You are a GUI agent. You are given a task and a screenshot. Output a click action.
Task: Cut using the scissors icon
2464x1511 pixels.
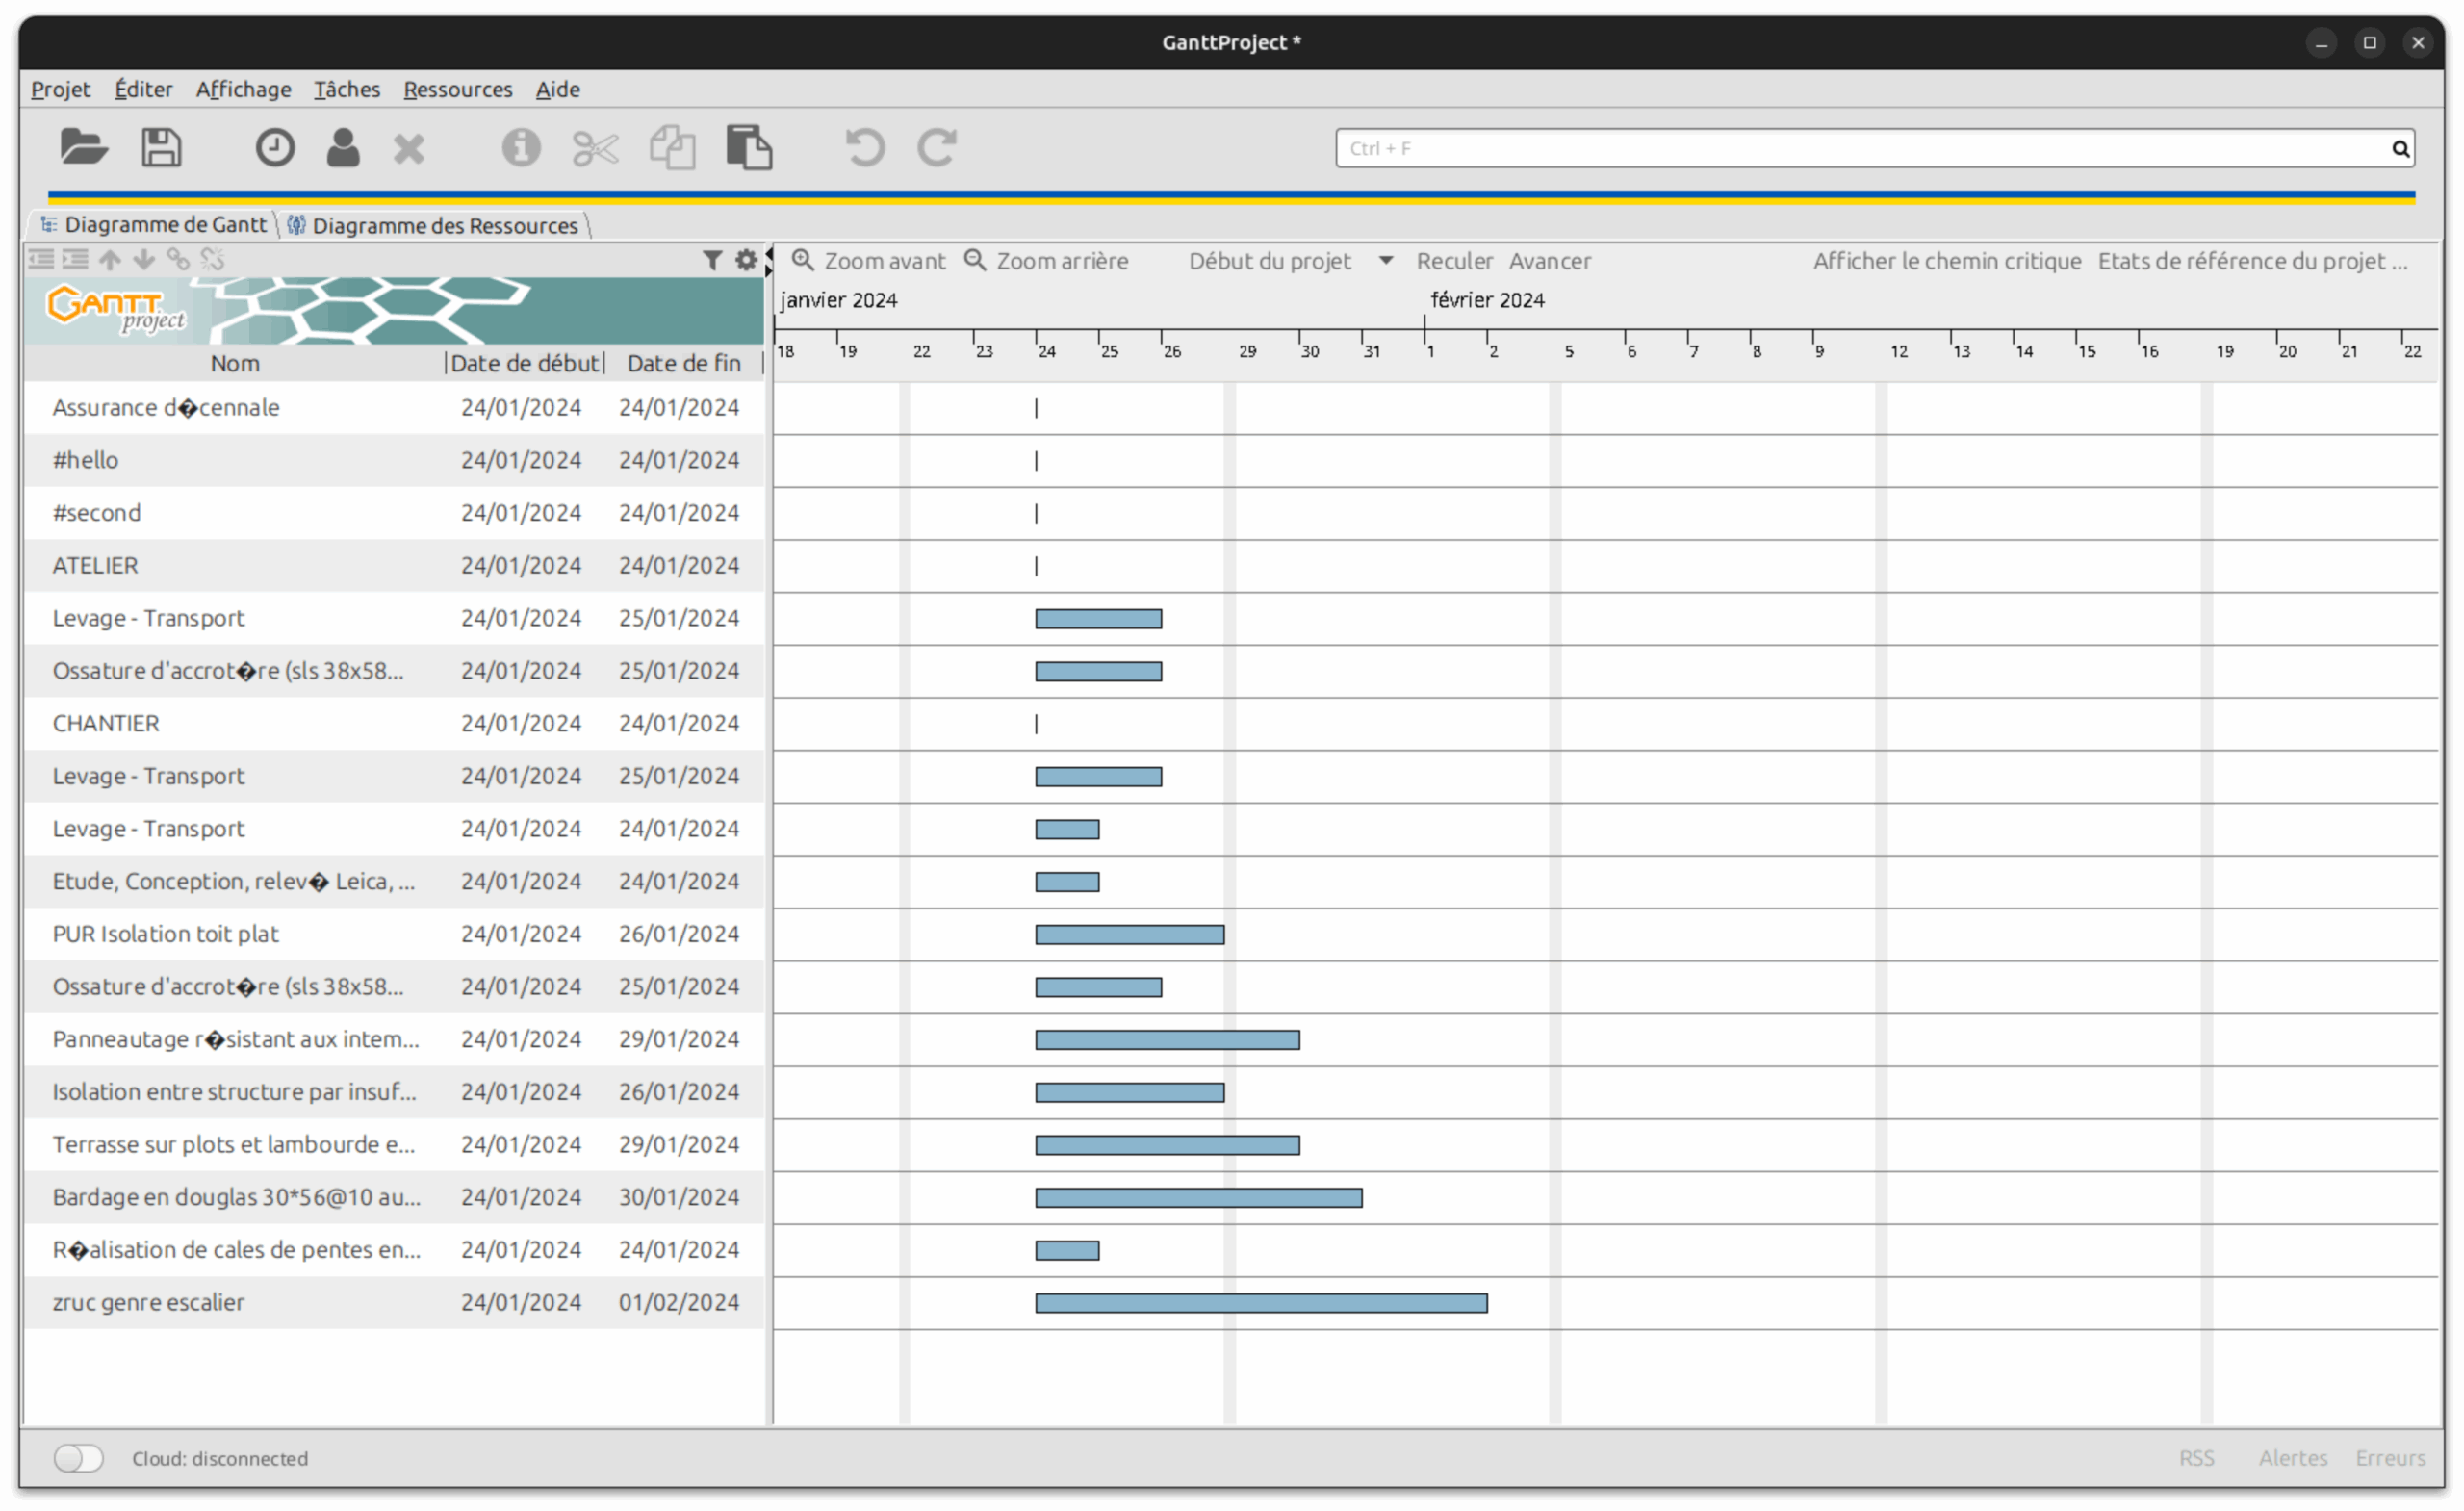(x=594, y=147)
